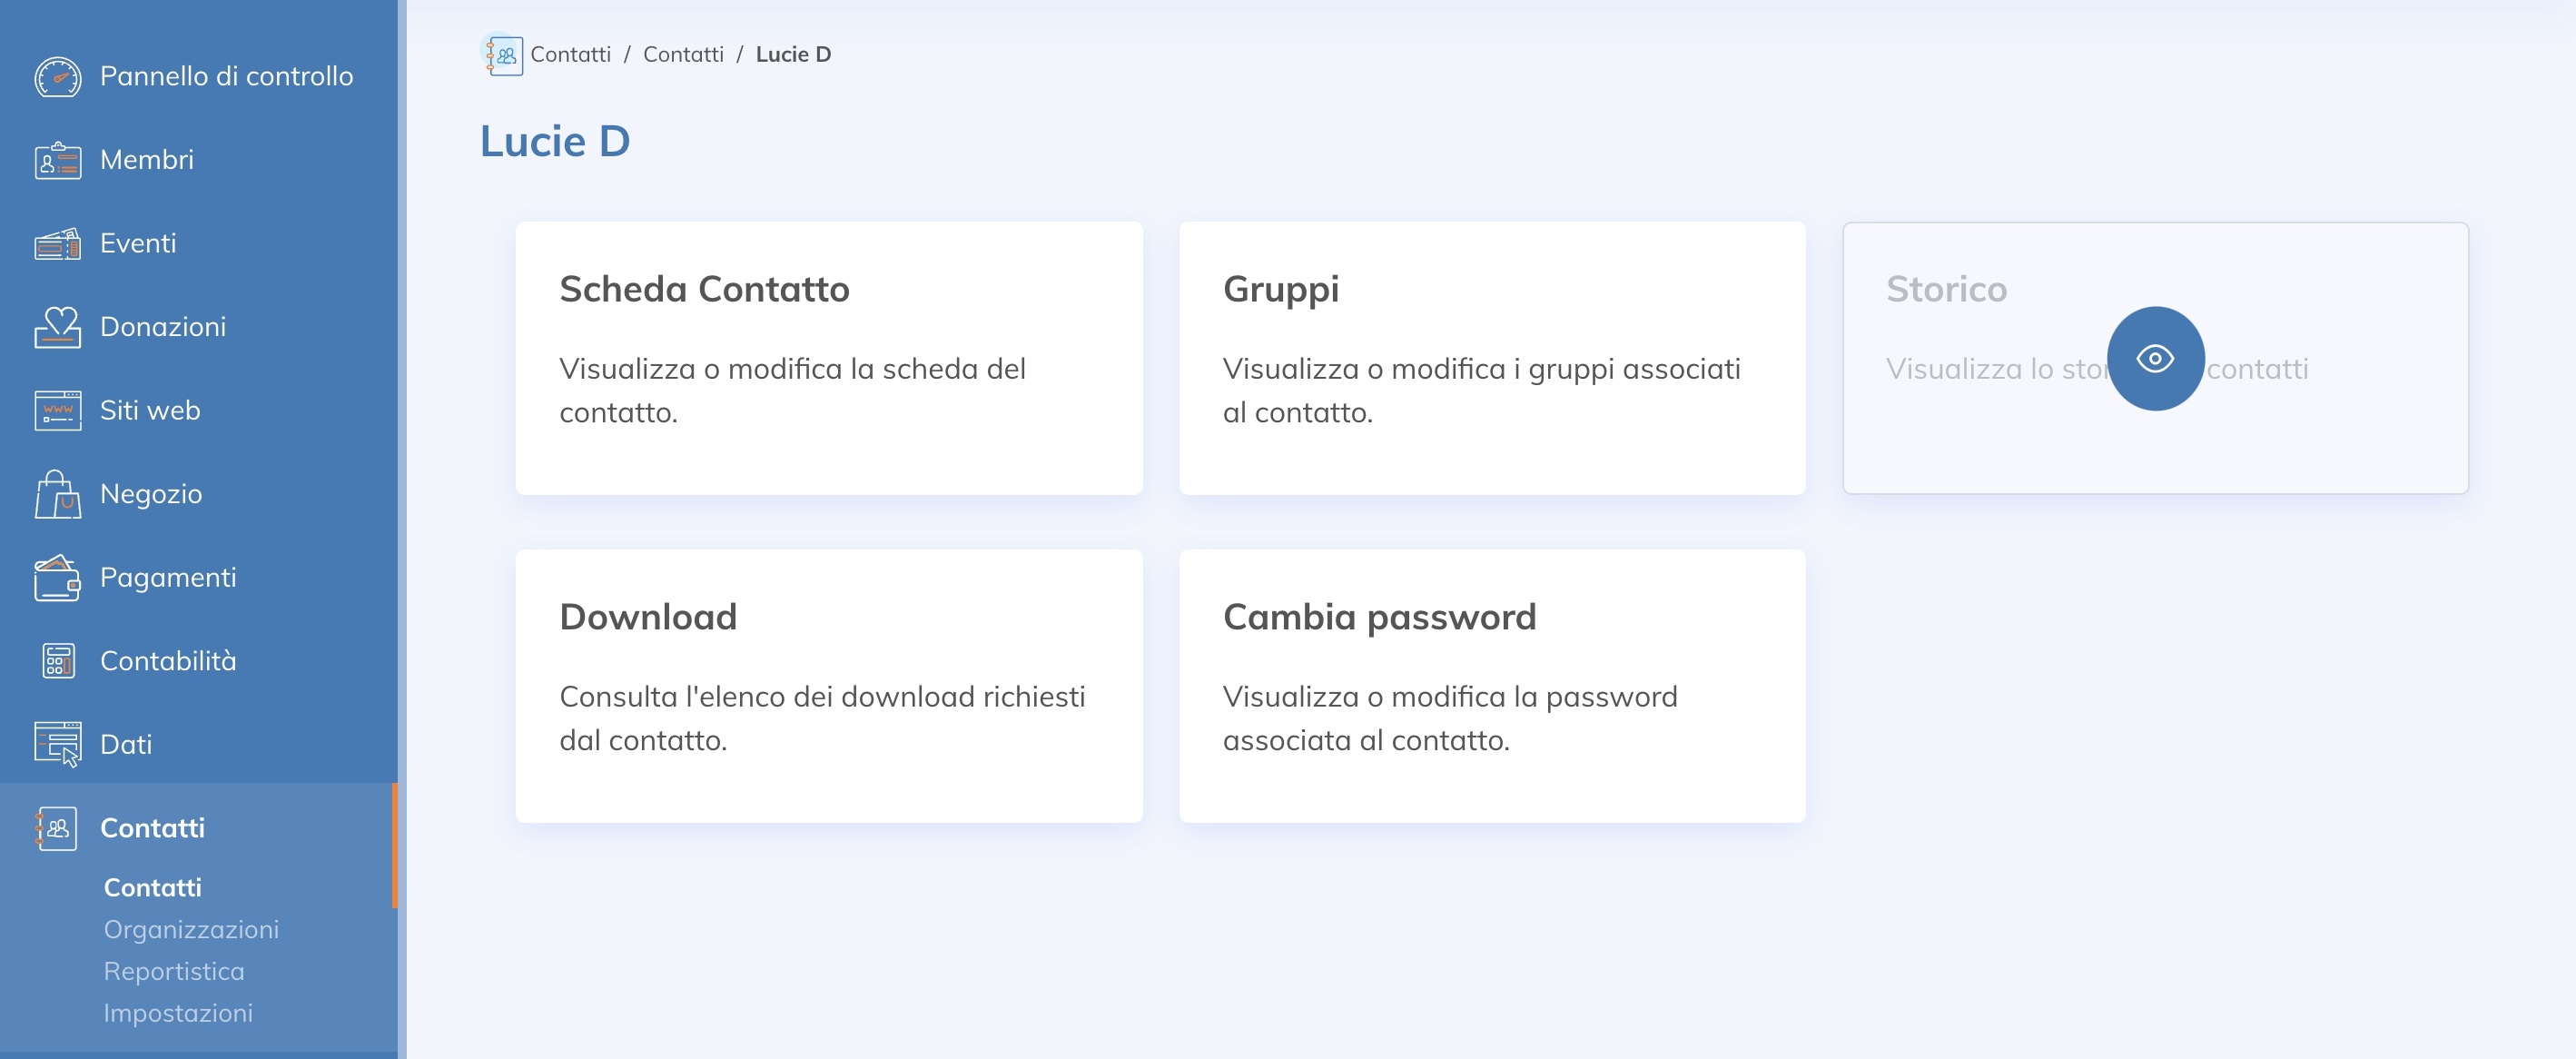Viewport: 2576px width, 1059px height.
Task: Open Pagamenti via the wallet icon
Action: [x=58, y=577]
